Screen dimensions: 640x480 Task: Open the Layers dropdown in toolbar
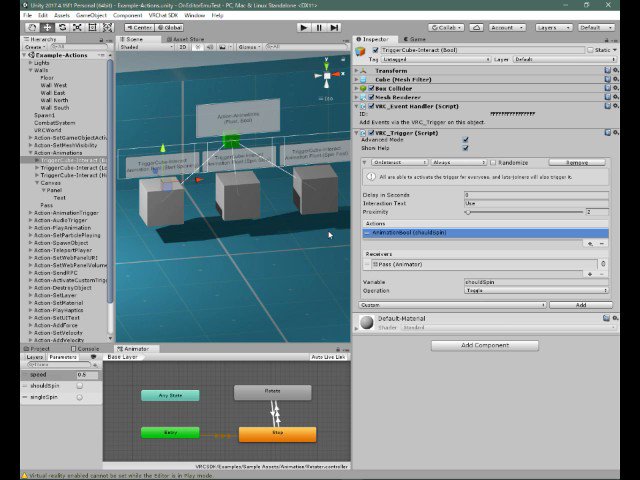tap(553, 28)
